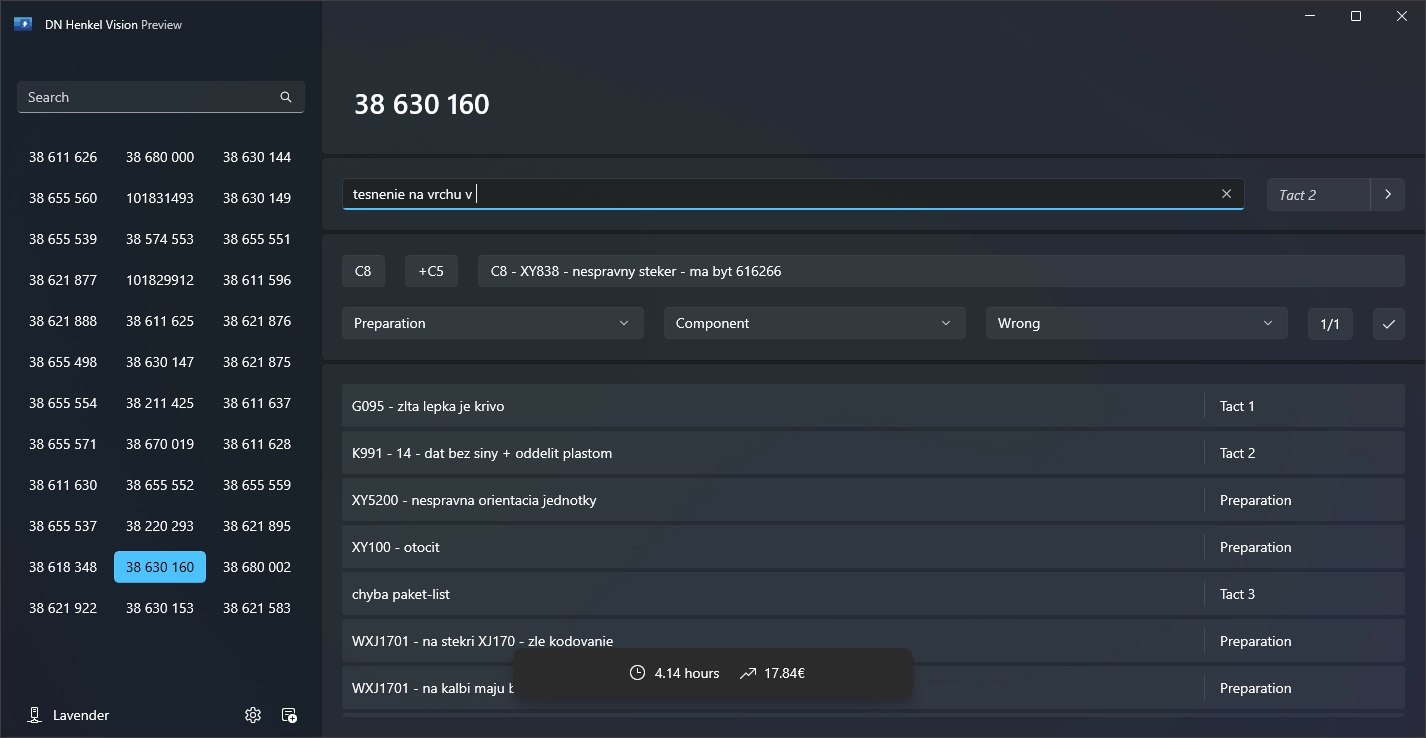Select the 'chyba paket-list' row
The width and height of the screenshot is (1426, 738).
(770, 594)
